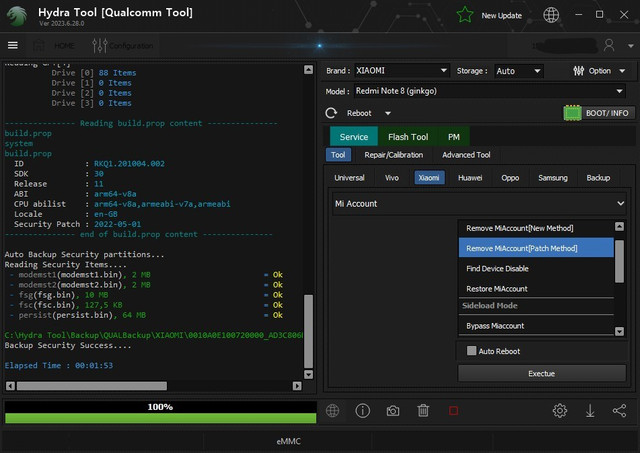
Task: Click the Execute button
Action: pyautogui.click(x=542, y=373)
